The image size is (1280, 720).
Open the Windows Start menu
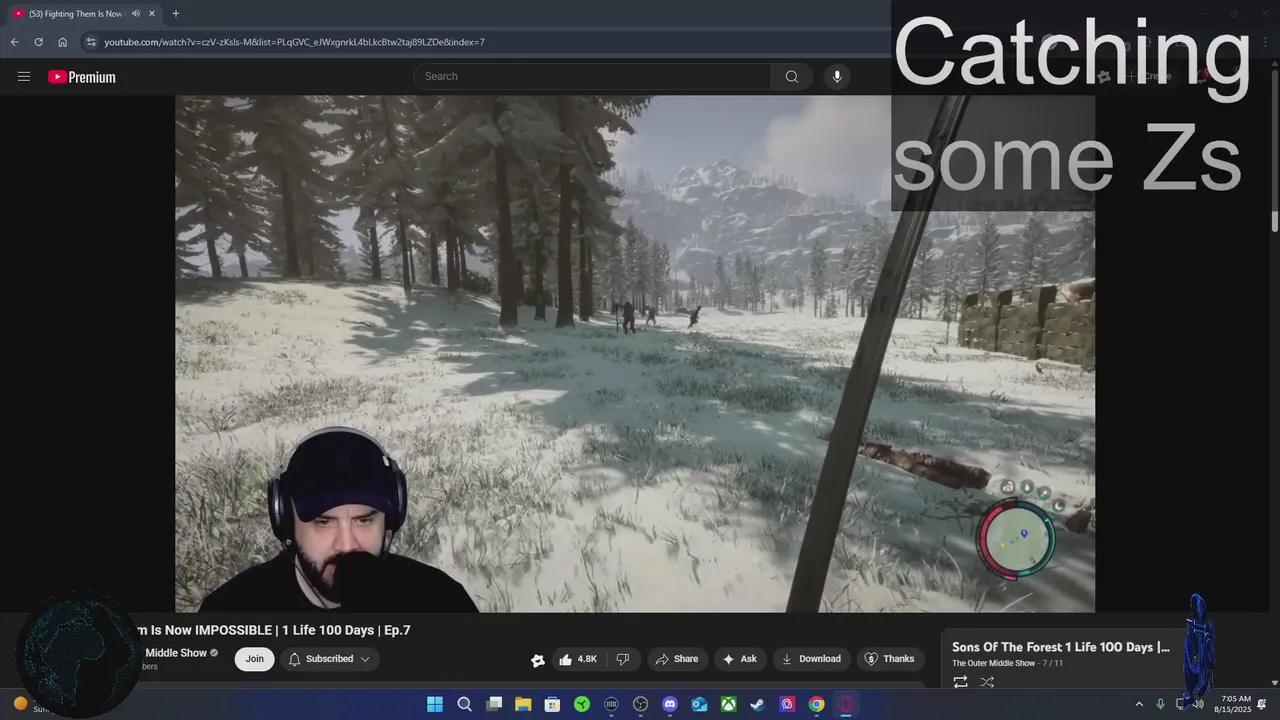(x=435, y=704)
